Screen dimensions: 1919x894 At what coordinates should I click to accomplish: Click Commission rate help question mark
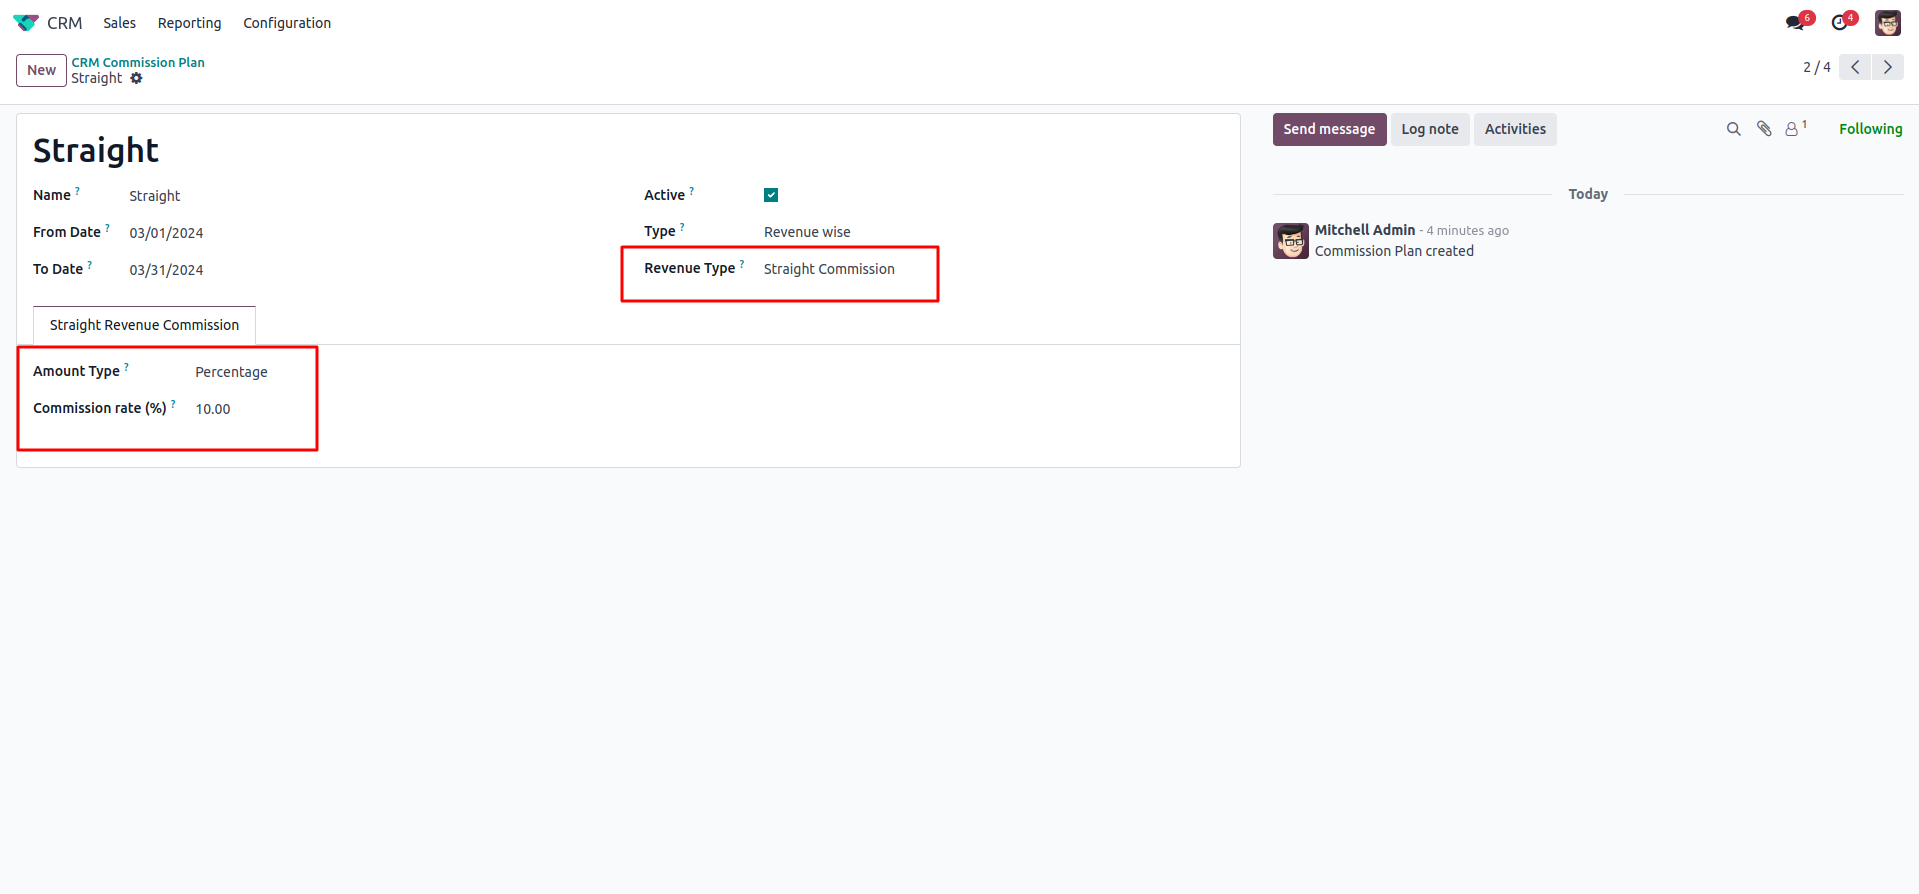pyautogui.click(x=173, y=403)
